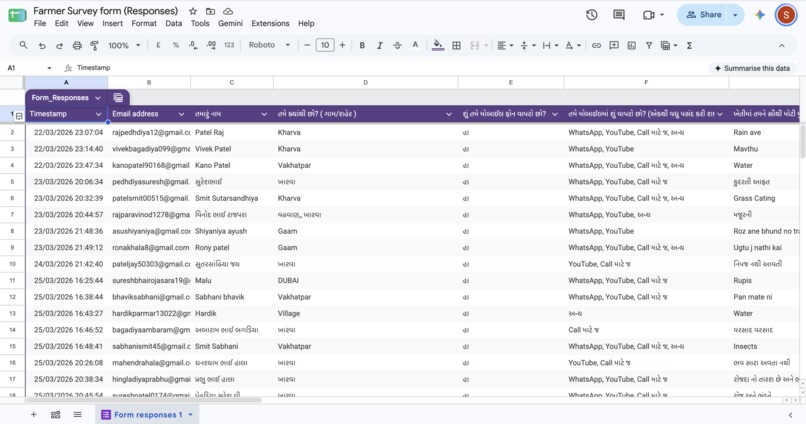Open the Email address column dropdown

point(181,114)
